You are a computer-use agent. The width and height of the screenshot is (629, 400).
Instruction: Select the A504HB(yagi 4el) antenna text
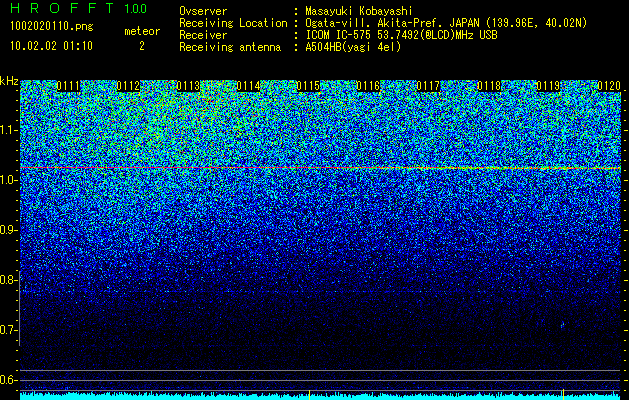(x=353, y=47)
